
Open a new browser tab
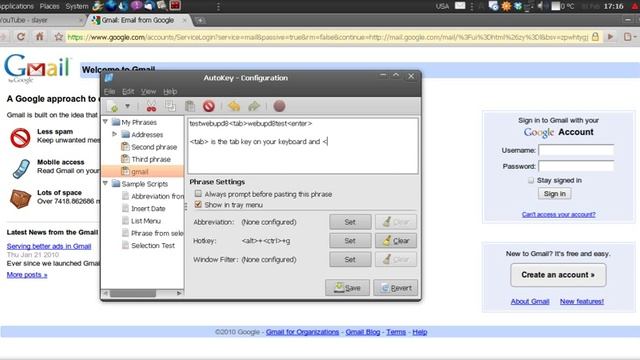pyautogui.click(x=200, y=20)
